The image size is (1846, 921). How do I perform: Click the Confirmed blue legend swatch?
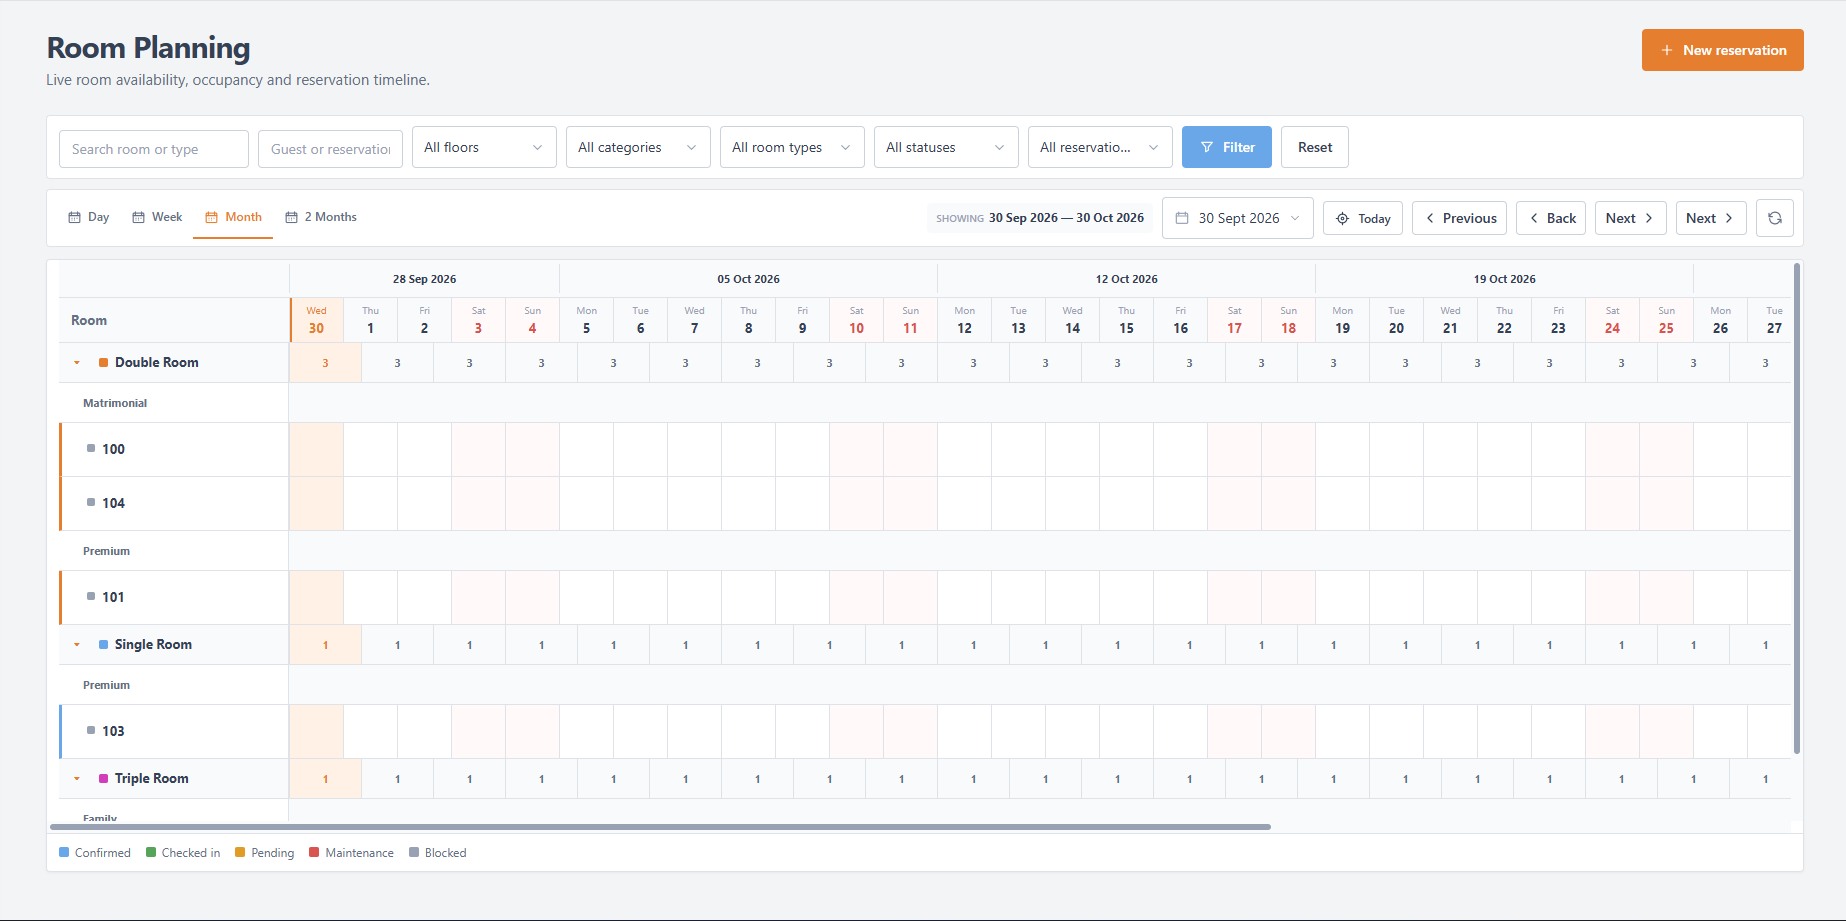[64, 852]
